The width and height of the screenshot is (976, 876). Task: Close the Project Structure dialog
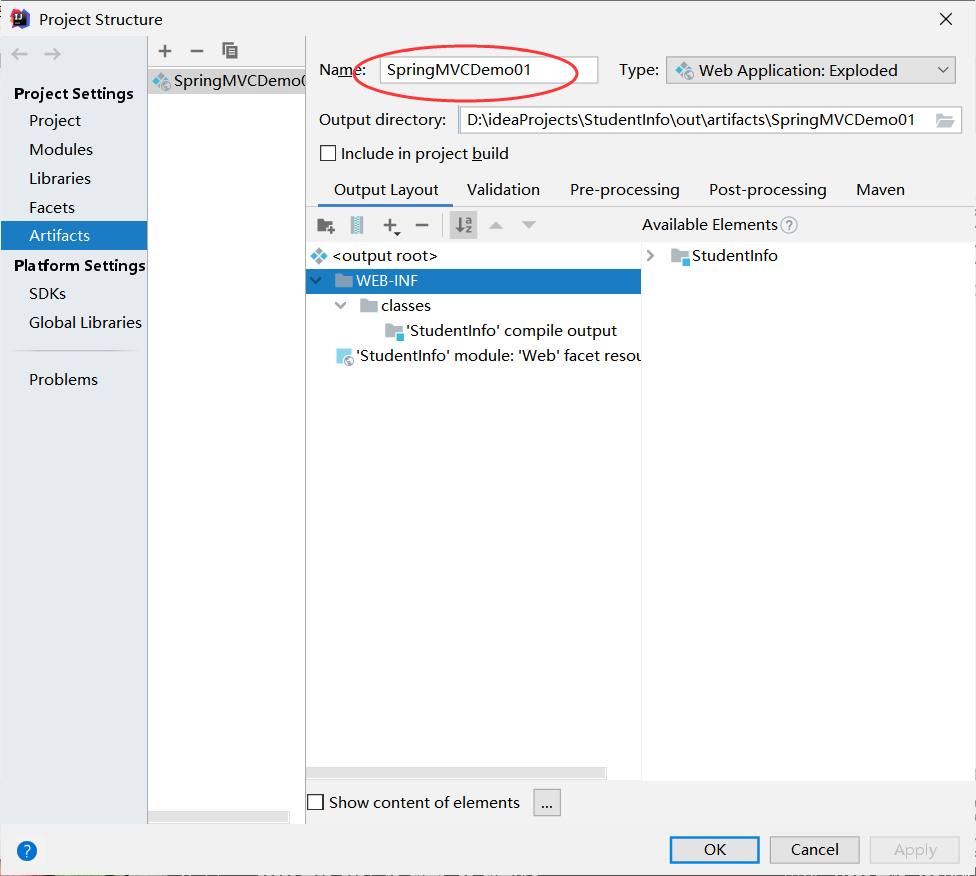point(946,19)
